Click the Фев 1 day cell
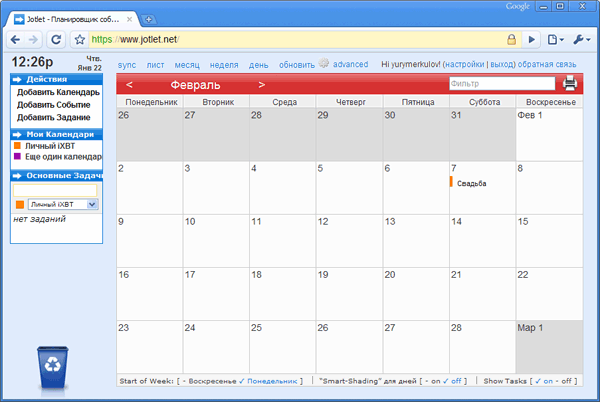Viewport: 600px width, 402px height. pyautogui.click(x=549, y=134)
